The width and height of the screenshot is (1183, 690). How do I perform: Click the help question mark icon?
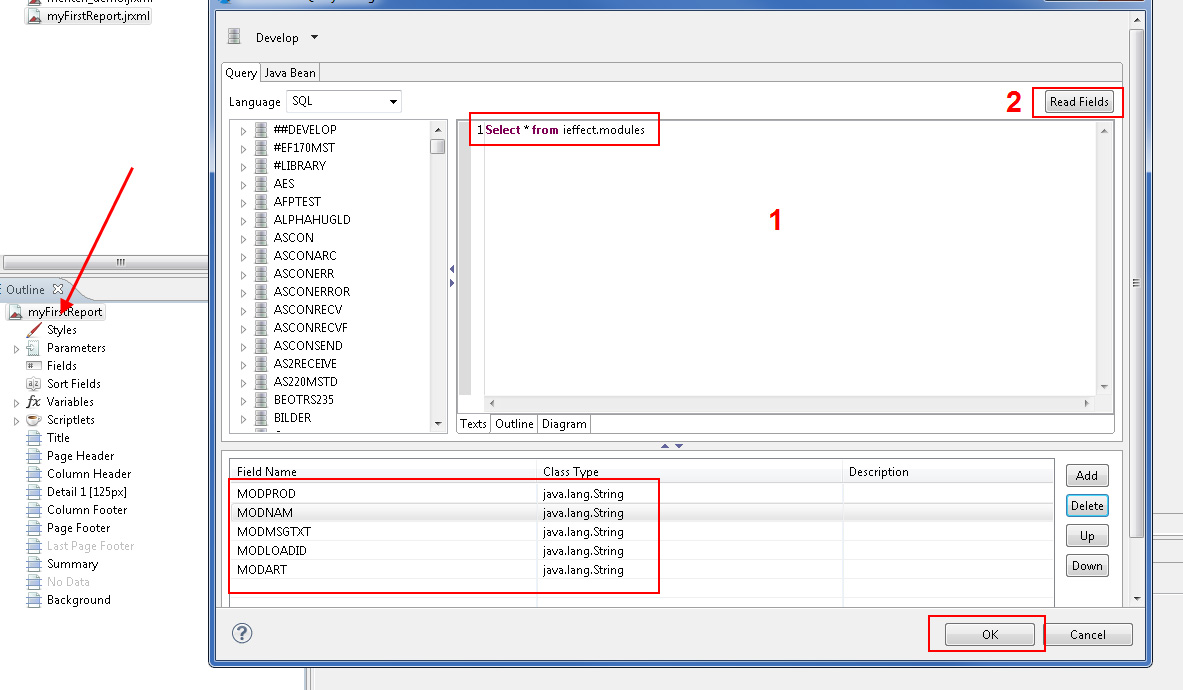point(242,633)
